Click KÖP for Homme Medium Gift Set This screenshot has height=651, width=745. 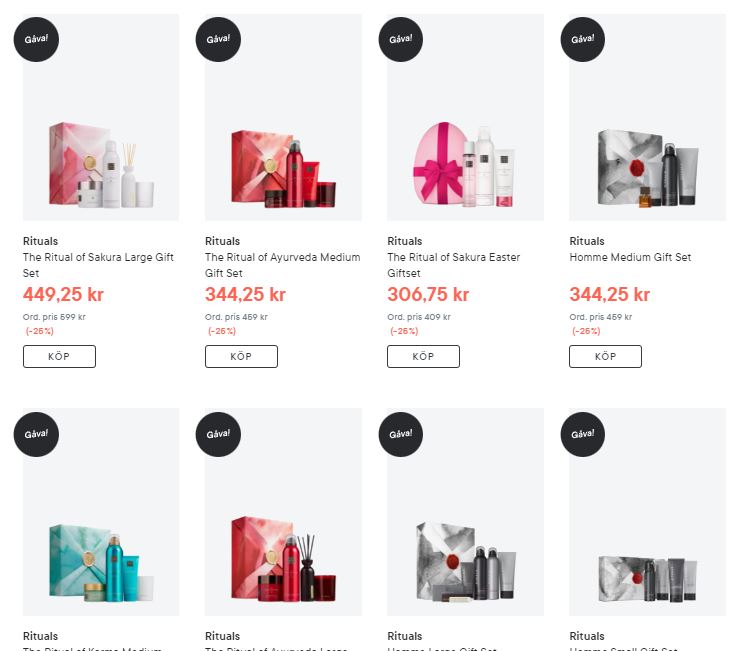[x=605, y=356]
